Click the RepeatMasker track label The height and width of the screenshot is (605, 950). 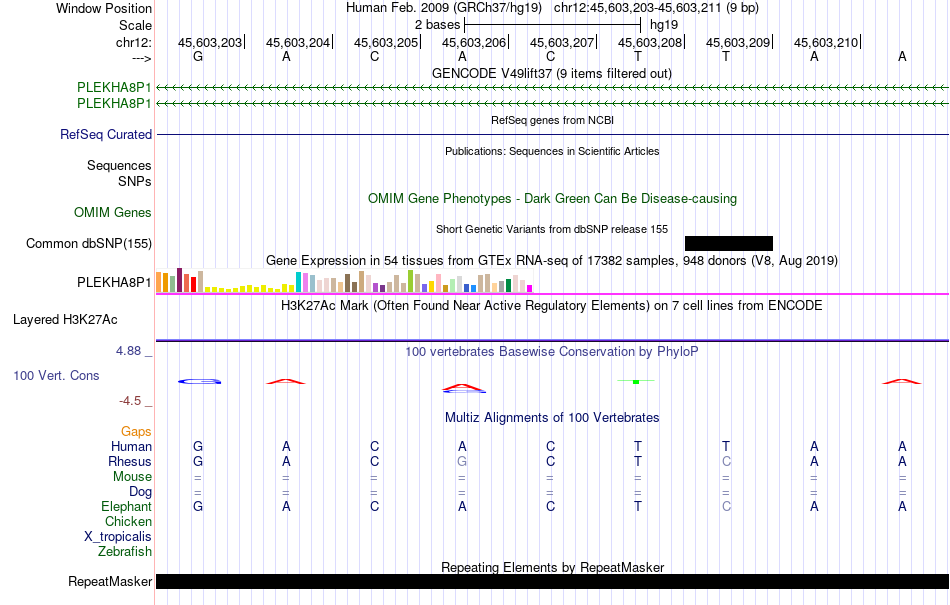coord(110,581)
